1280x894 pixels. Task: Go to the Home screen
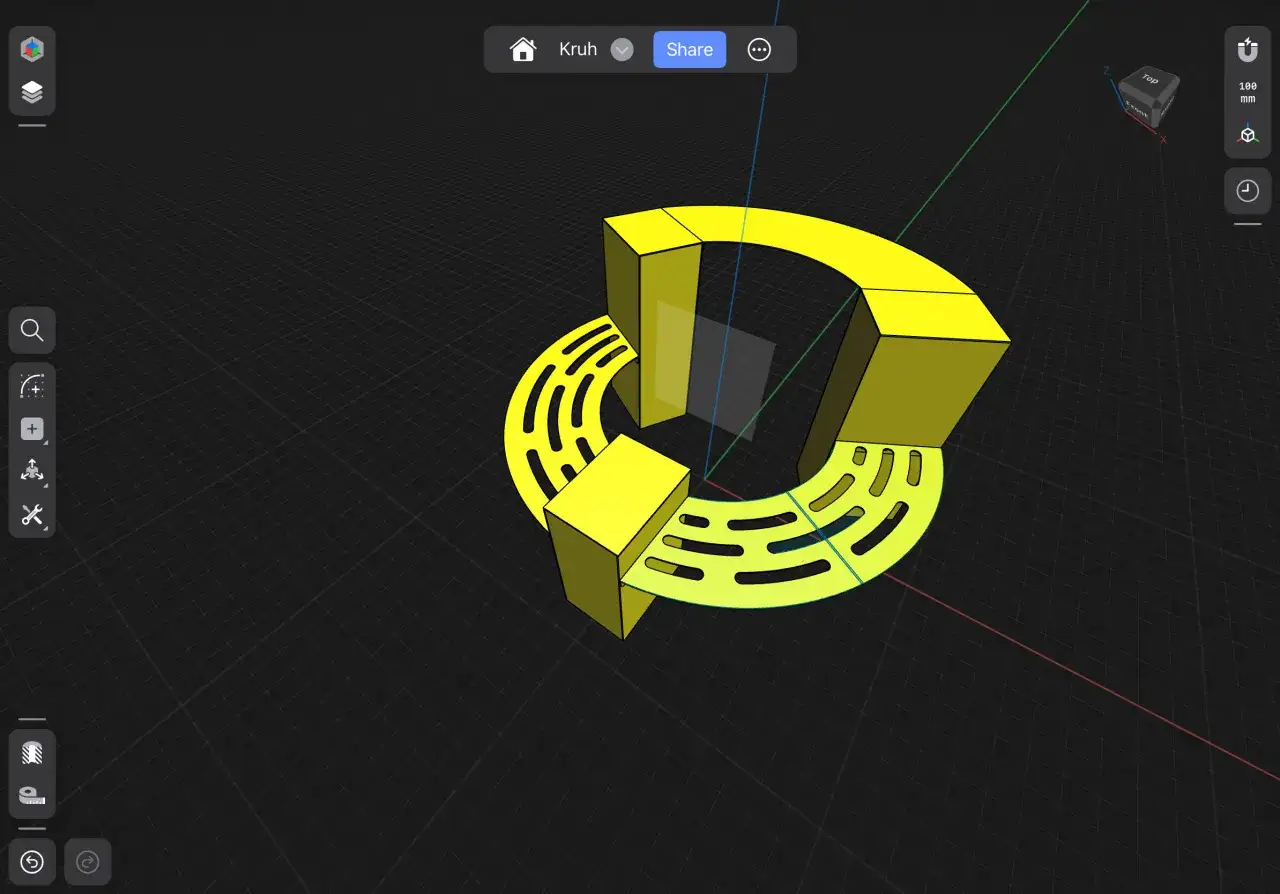pos(523,50)
